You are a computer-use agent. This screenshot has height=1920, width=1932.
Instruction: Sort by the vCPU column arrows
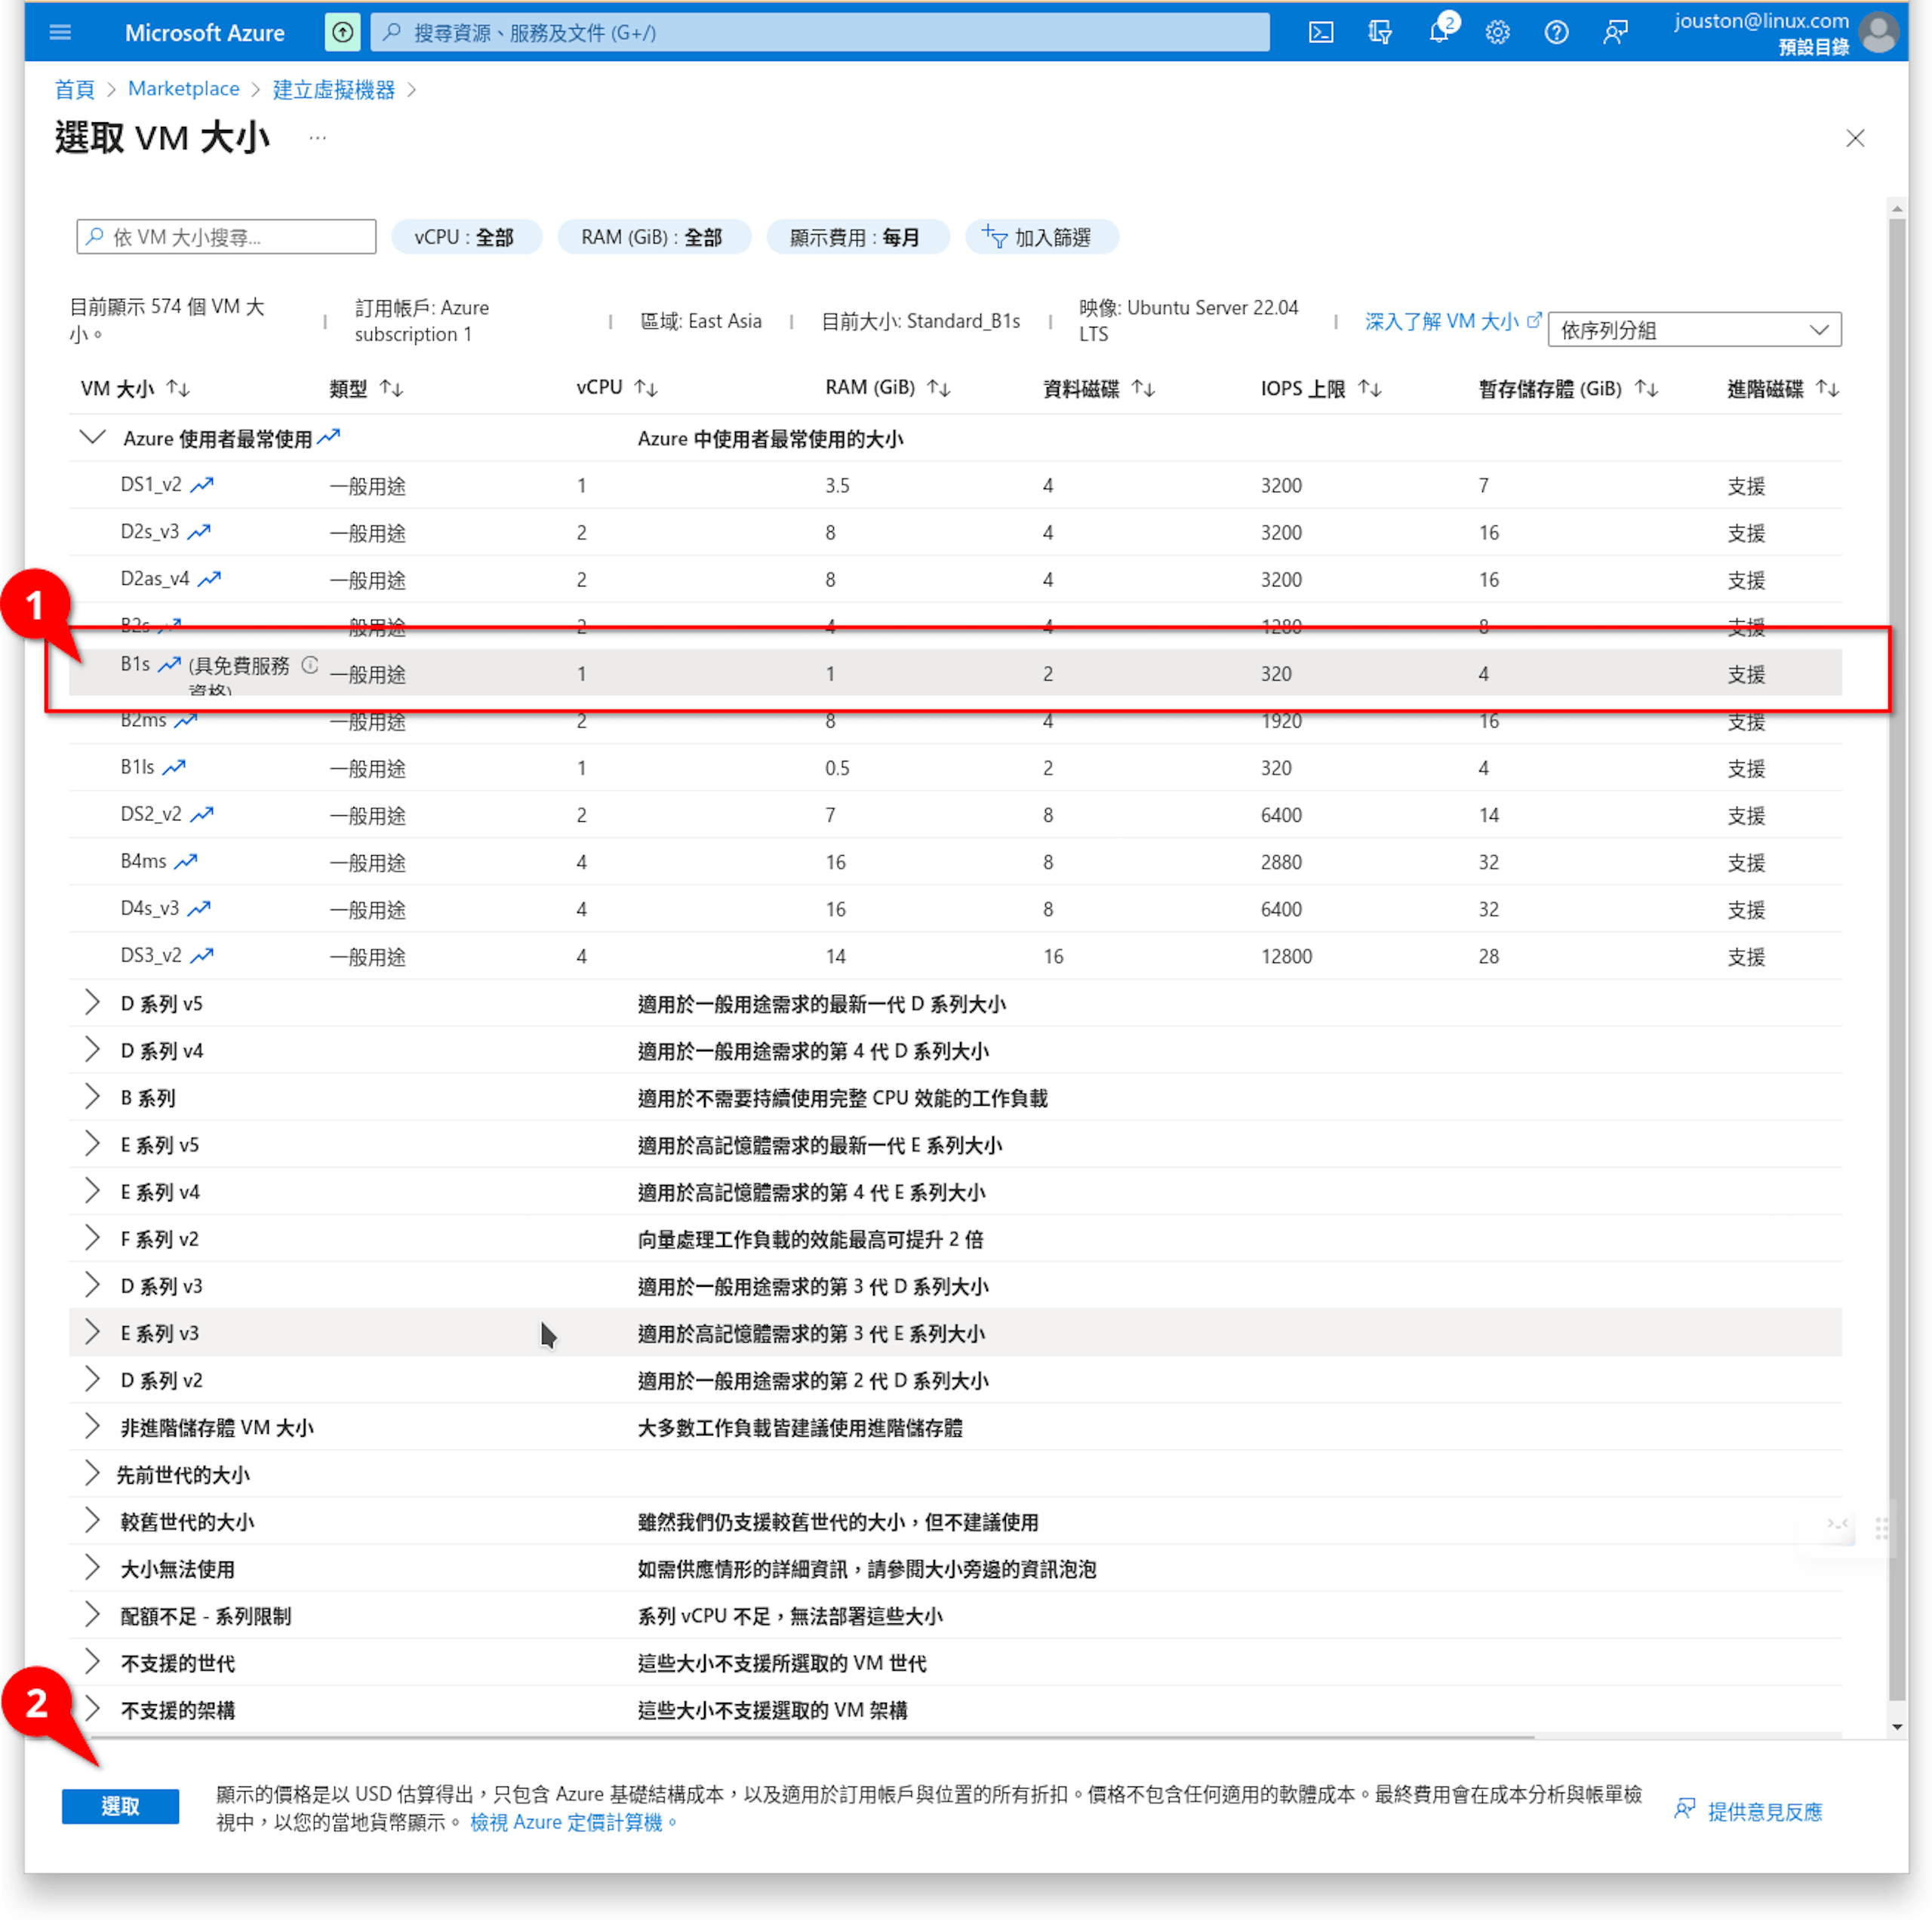(646, 388)
